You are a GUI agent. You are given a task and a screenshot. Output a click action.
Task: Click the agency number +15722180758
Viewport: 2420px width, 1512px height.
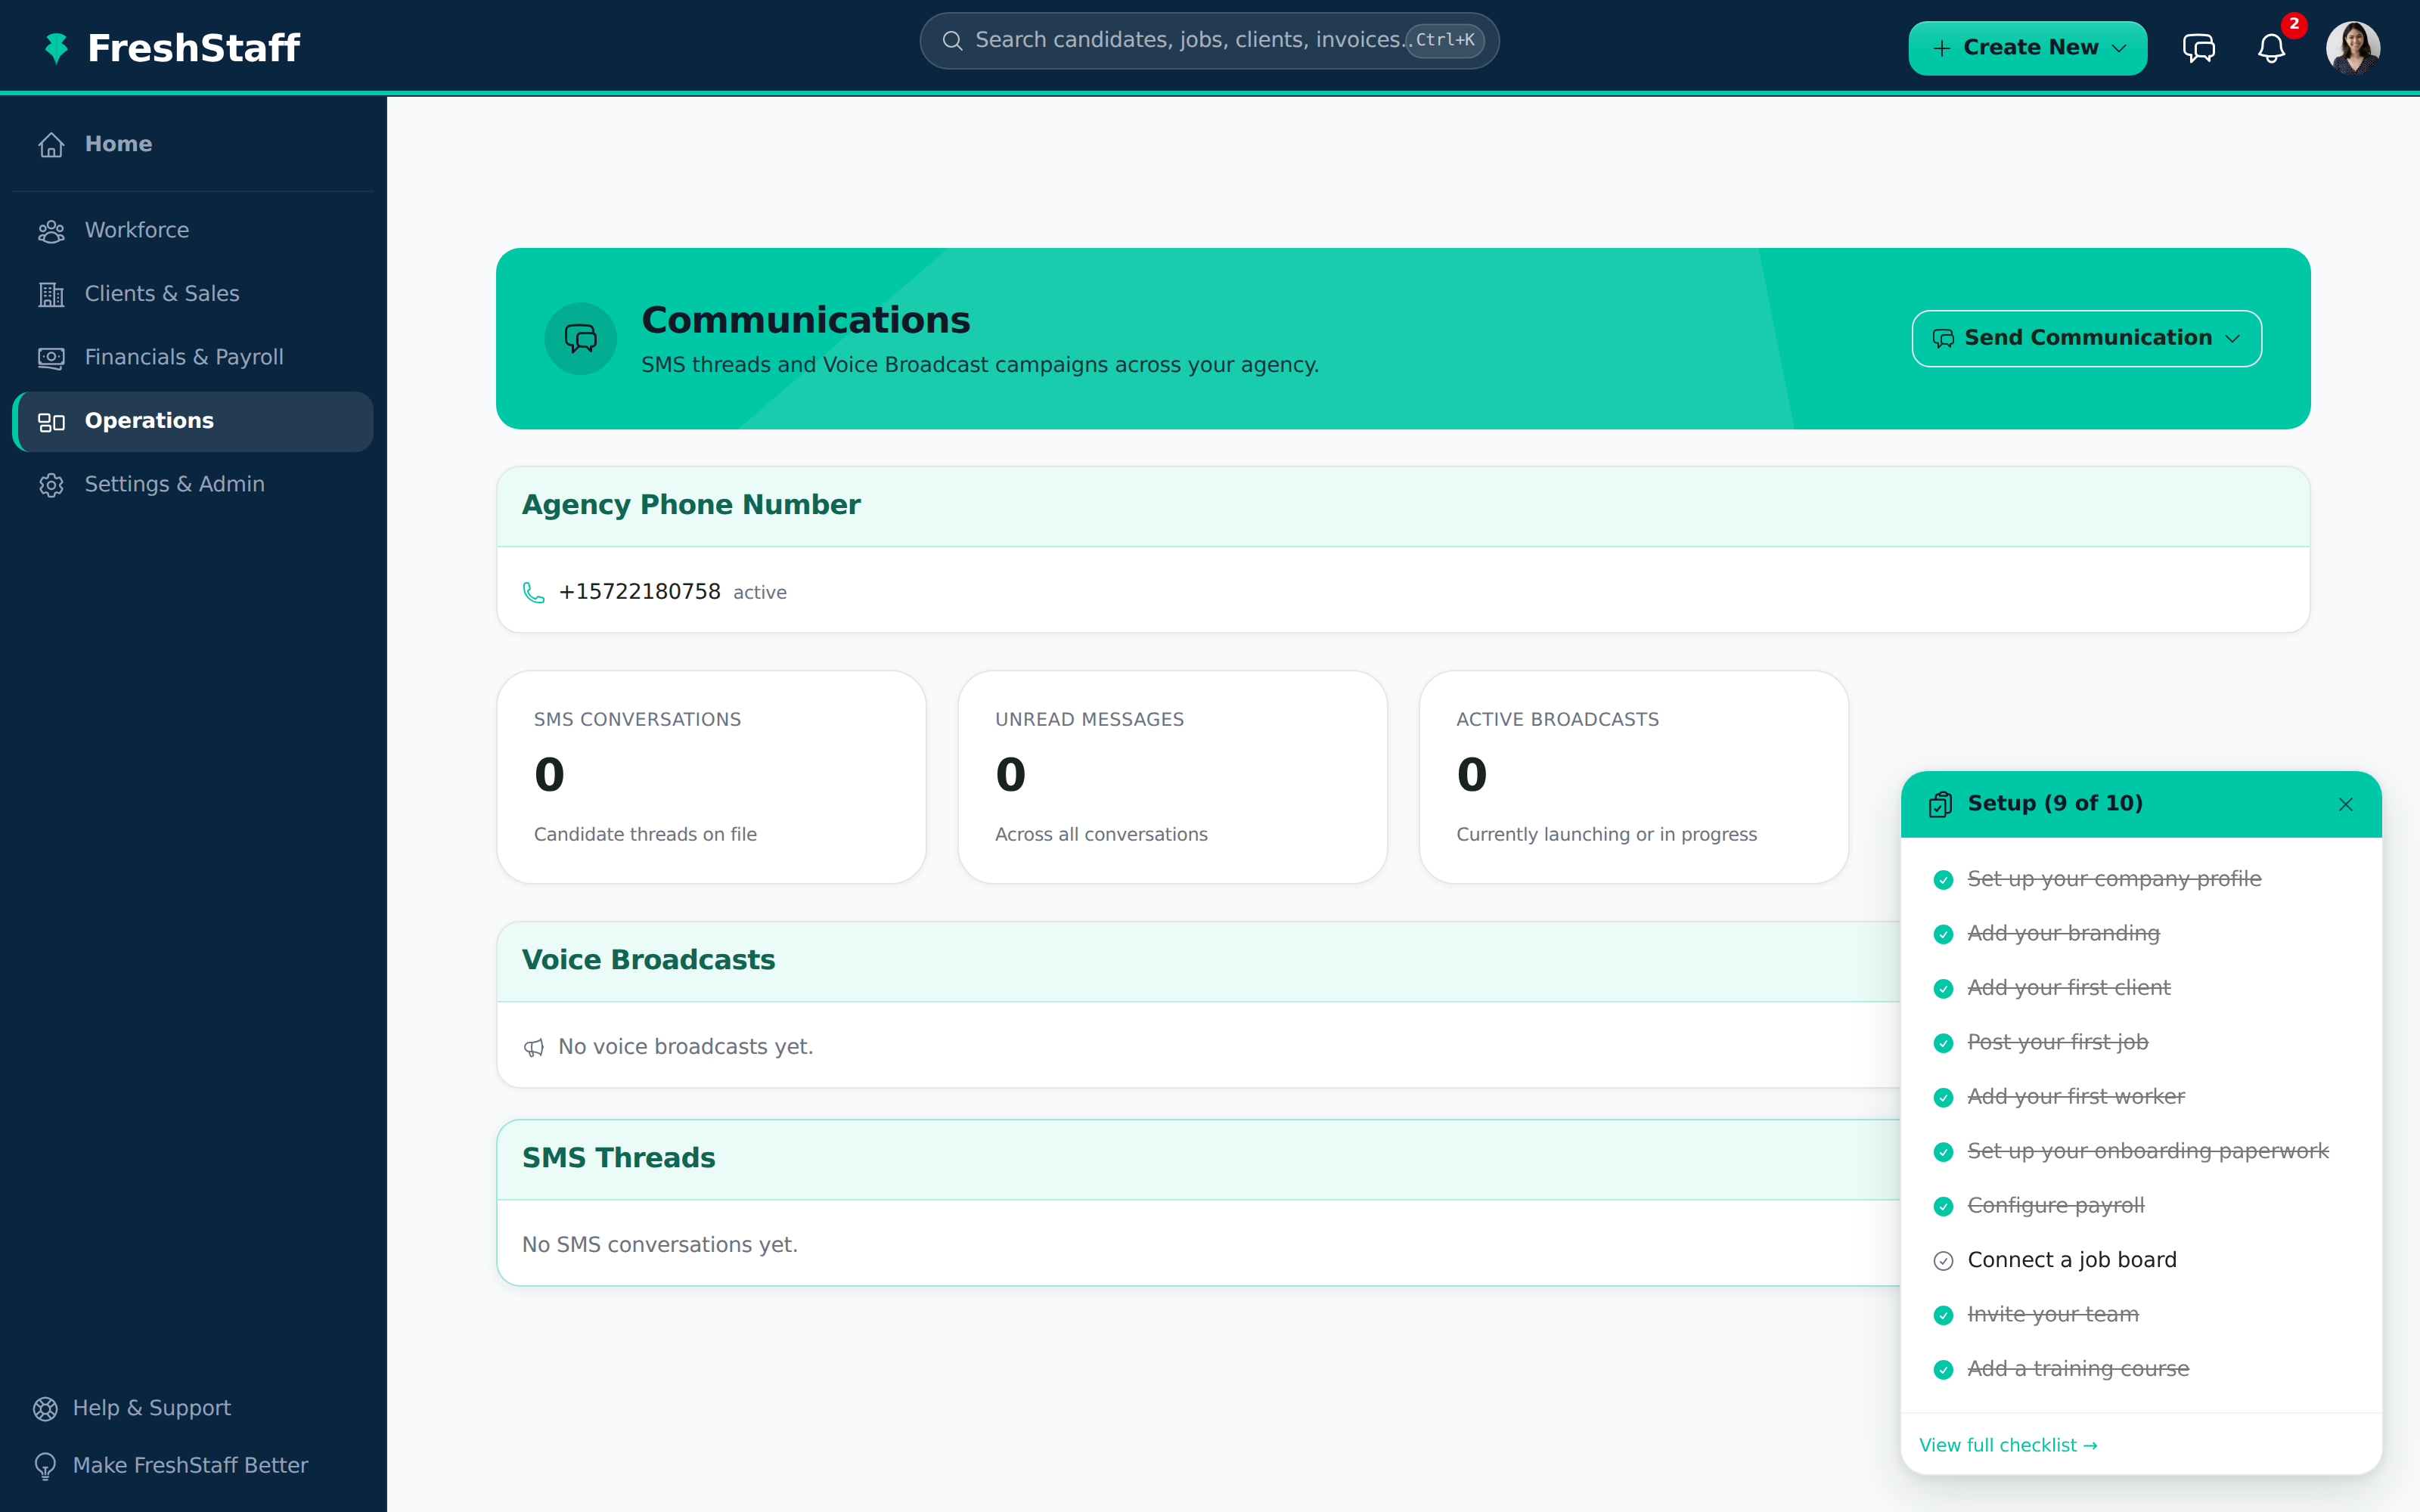[639, 592]
